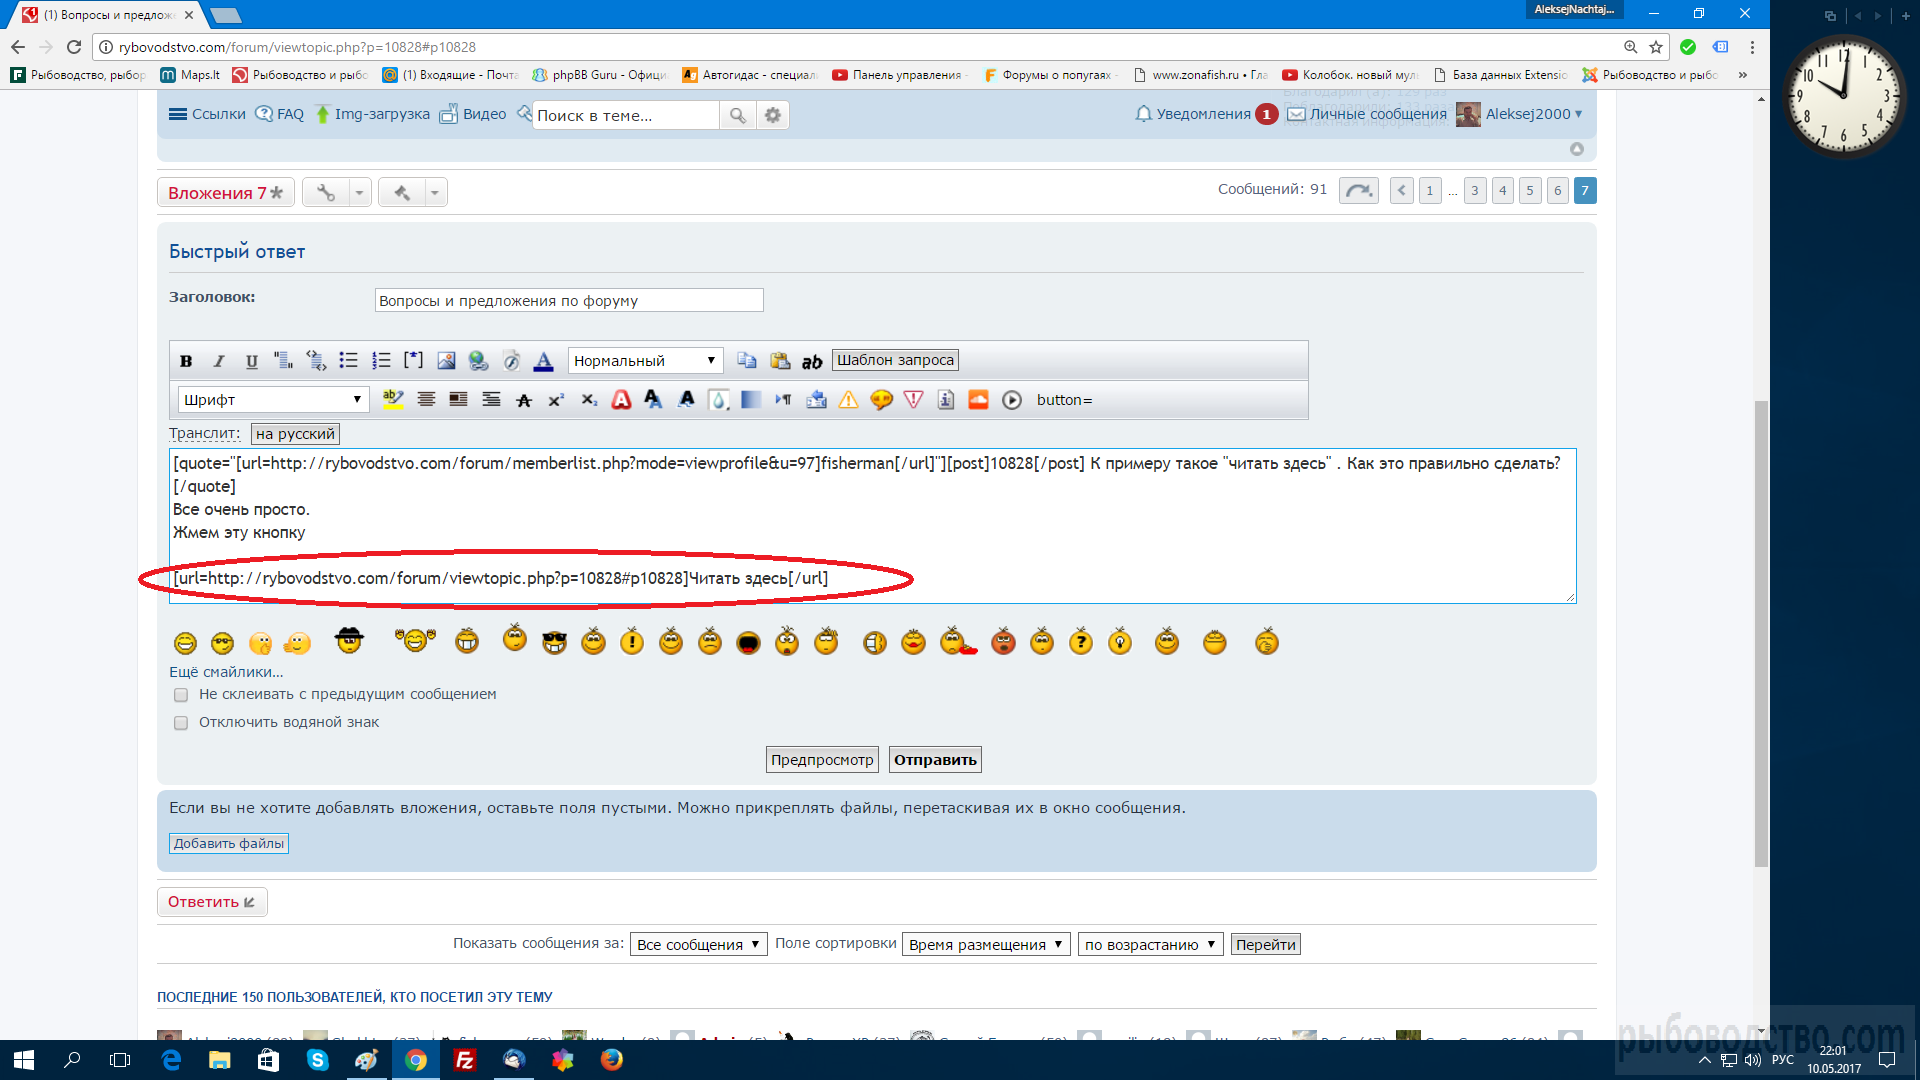Viewport: 1920px width, 1080px height.
Task: Click the strikethrough text icon
Action: click(524, 400)
